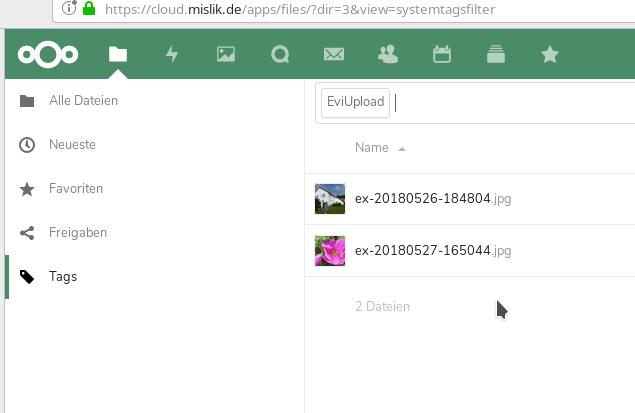The width and height of the screenshot is (635, 413).
Task: Open the Talk chat icon
Action: click(x=280, y=54)
